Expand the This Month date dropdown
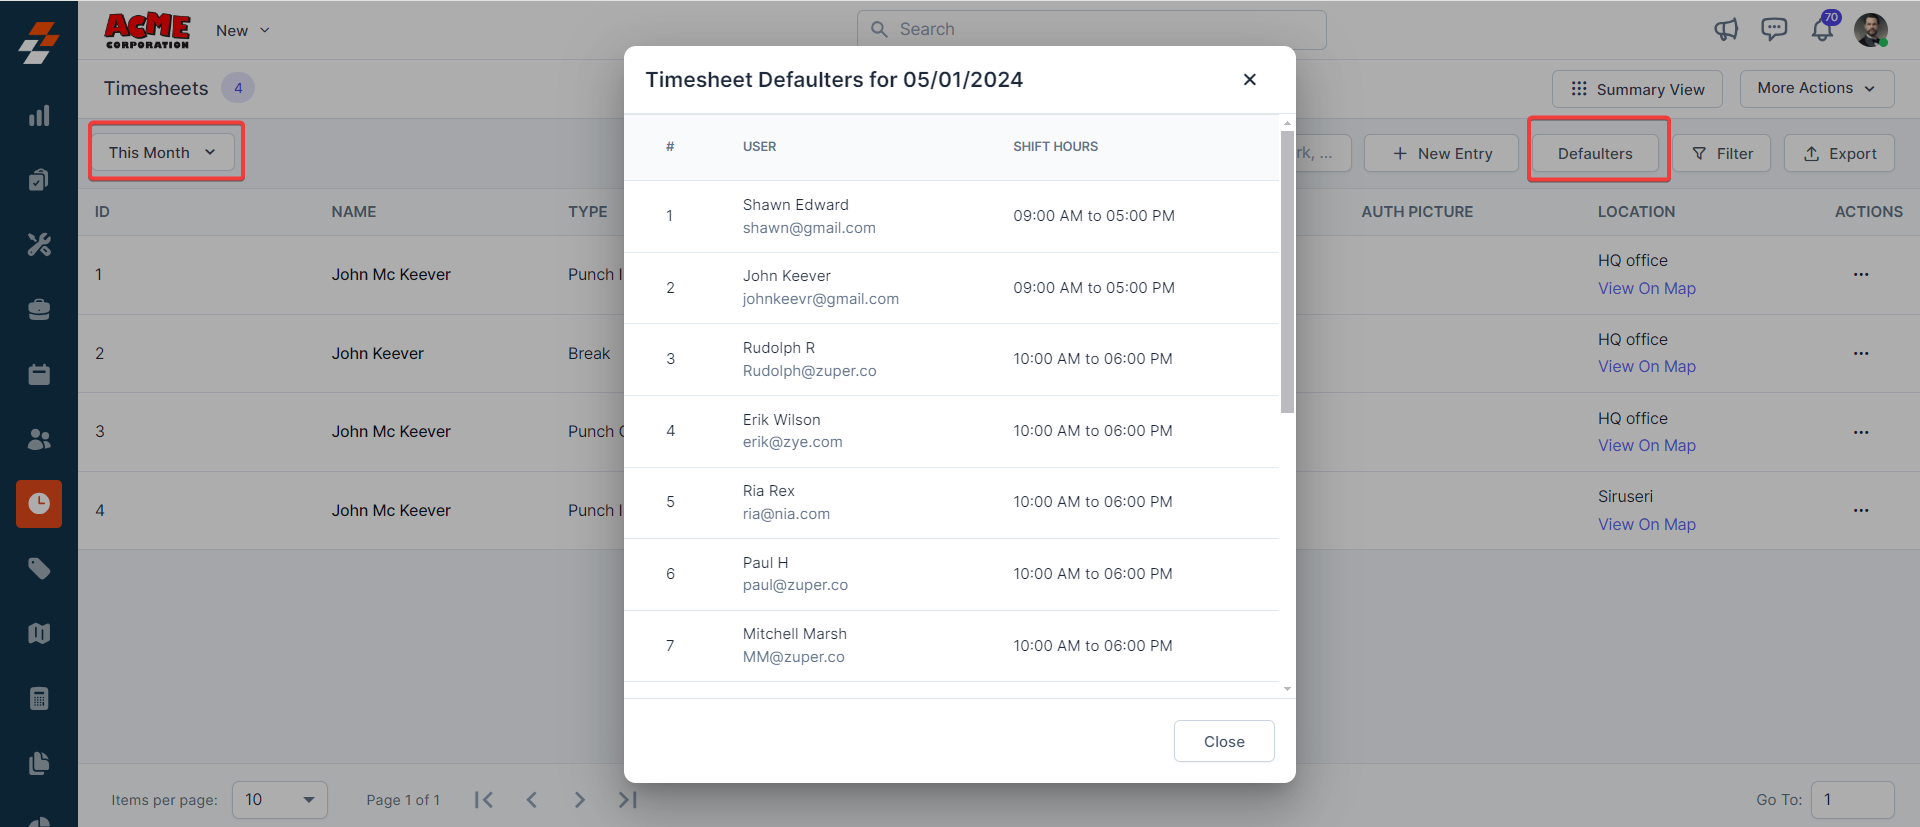The height and width of the screenshot is (827, 1920). (x=162, y=153)
